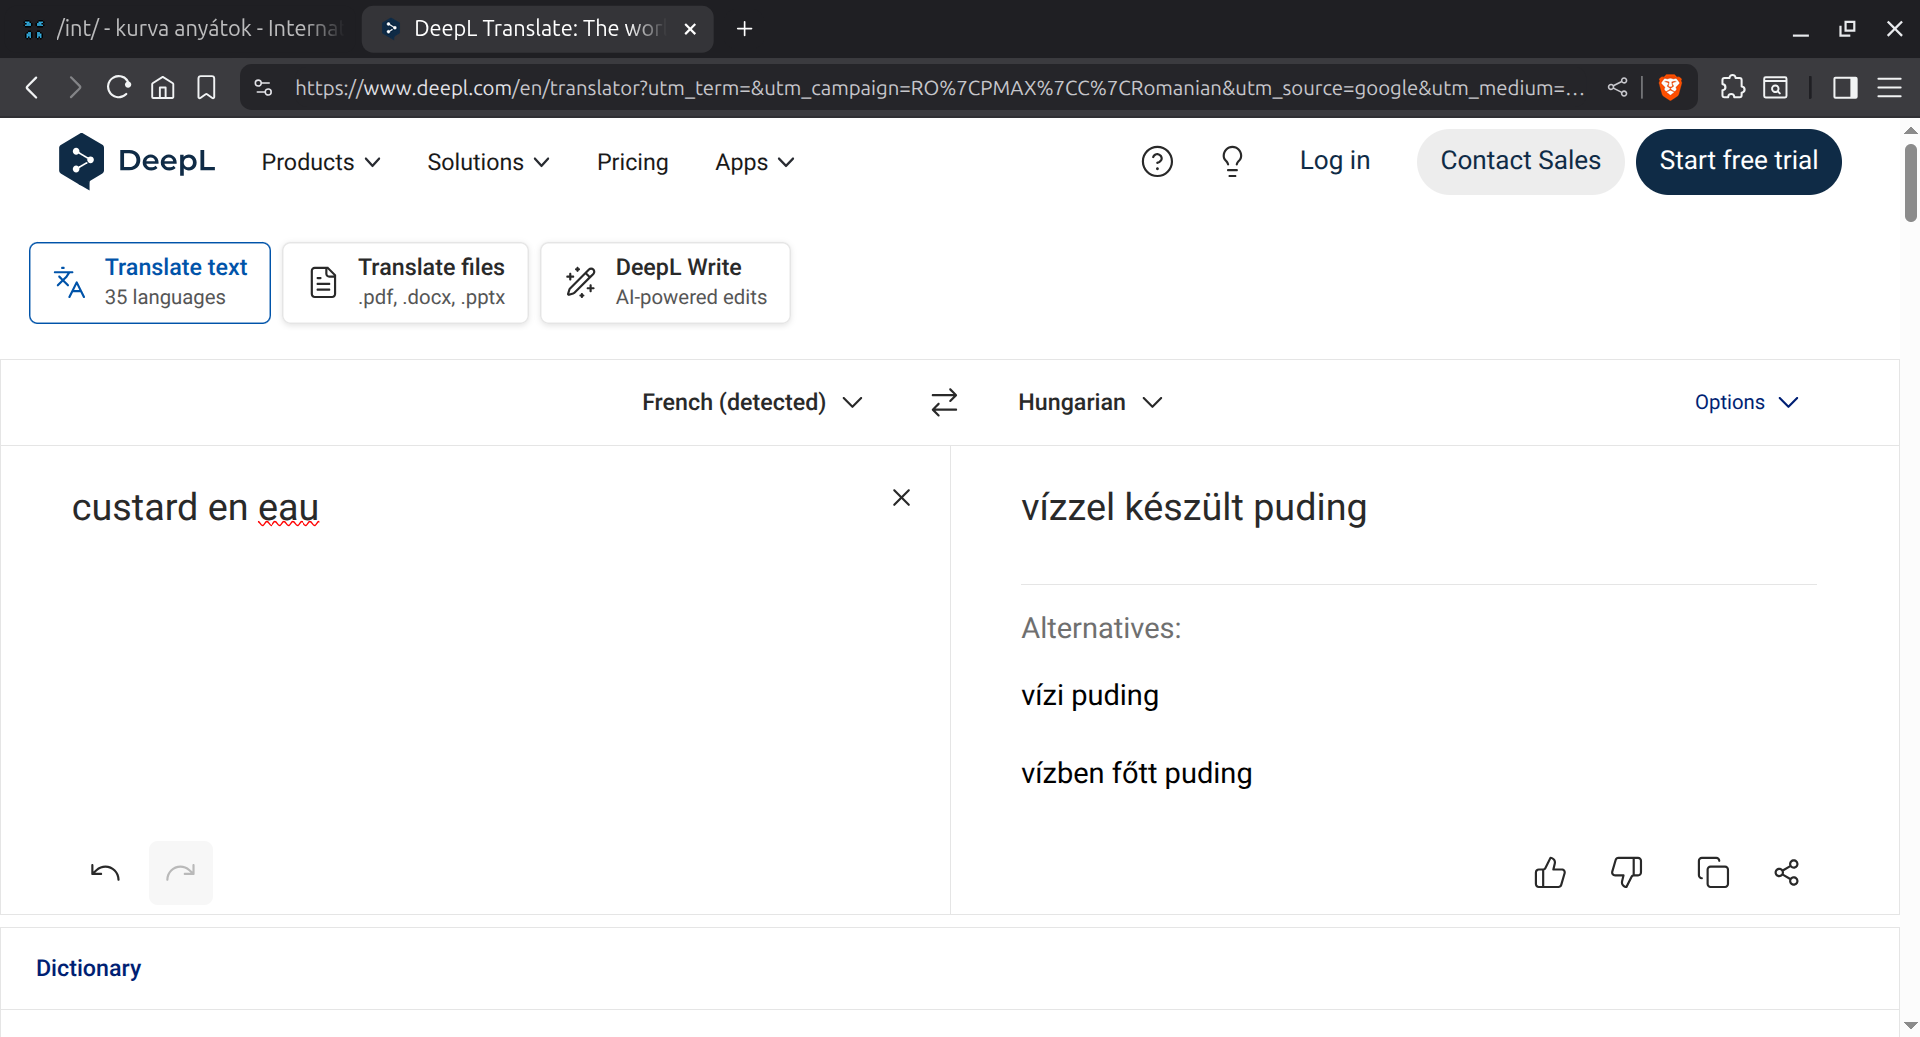Open the browser hamburger menu

(x=1889, y=88)
